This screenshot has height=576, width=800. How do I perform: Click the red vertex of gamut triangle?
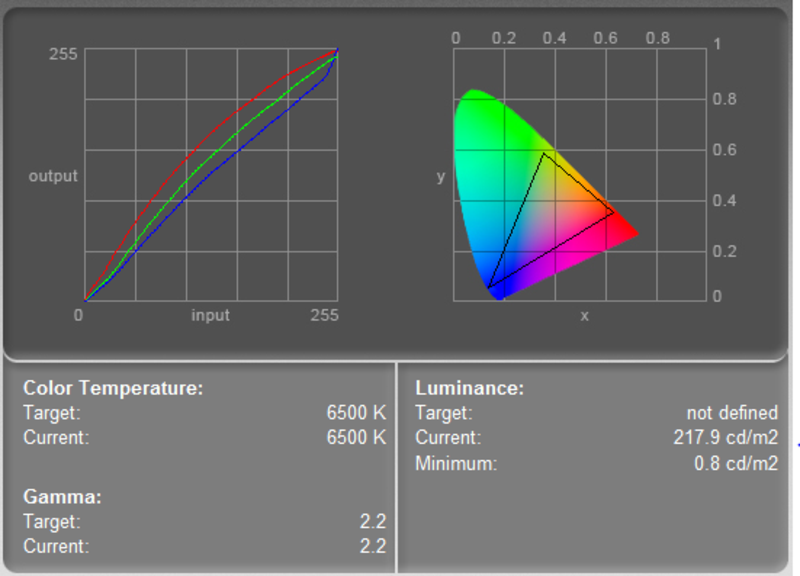[613, 212]
